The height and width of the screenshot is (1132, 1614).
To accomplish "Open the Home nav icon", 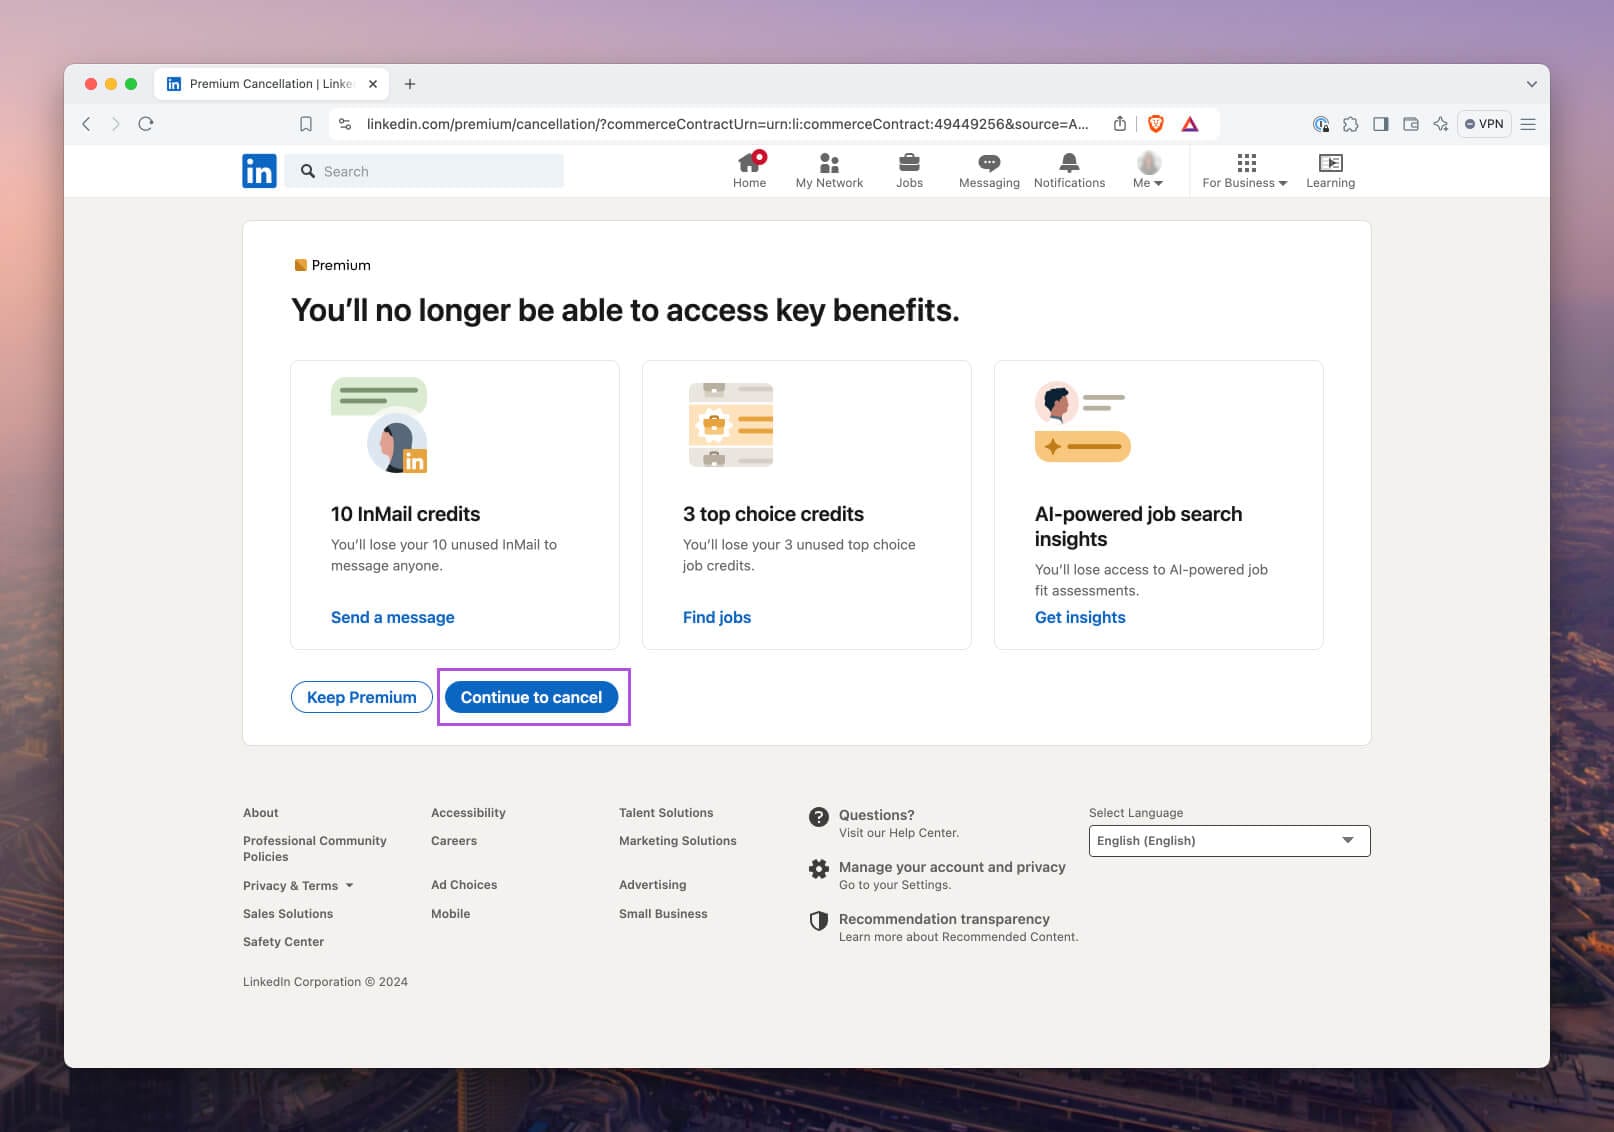I will (x=749, y=162).
